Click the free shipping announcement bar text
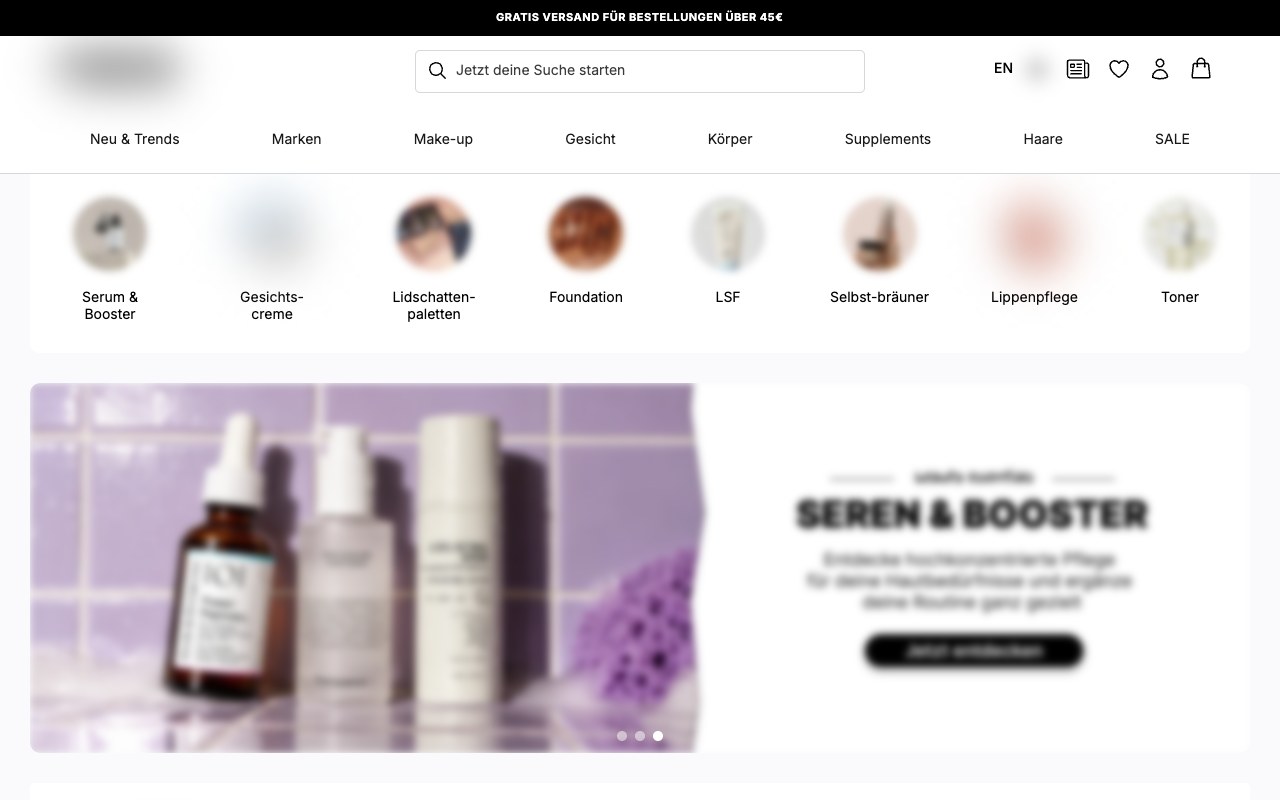Screen dimensions: 1280x800 pyautogui.click(x=639, y=17)
